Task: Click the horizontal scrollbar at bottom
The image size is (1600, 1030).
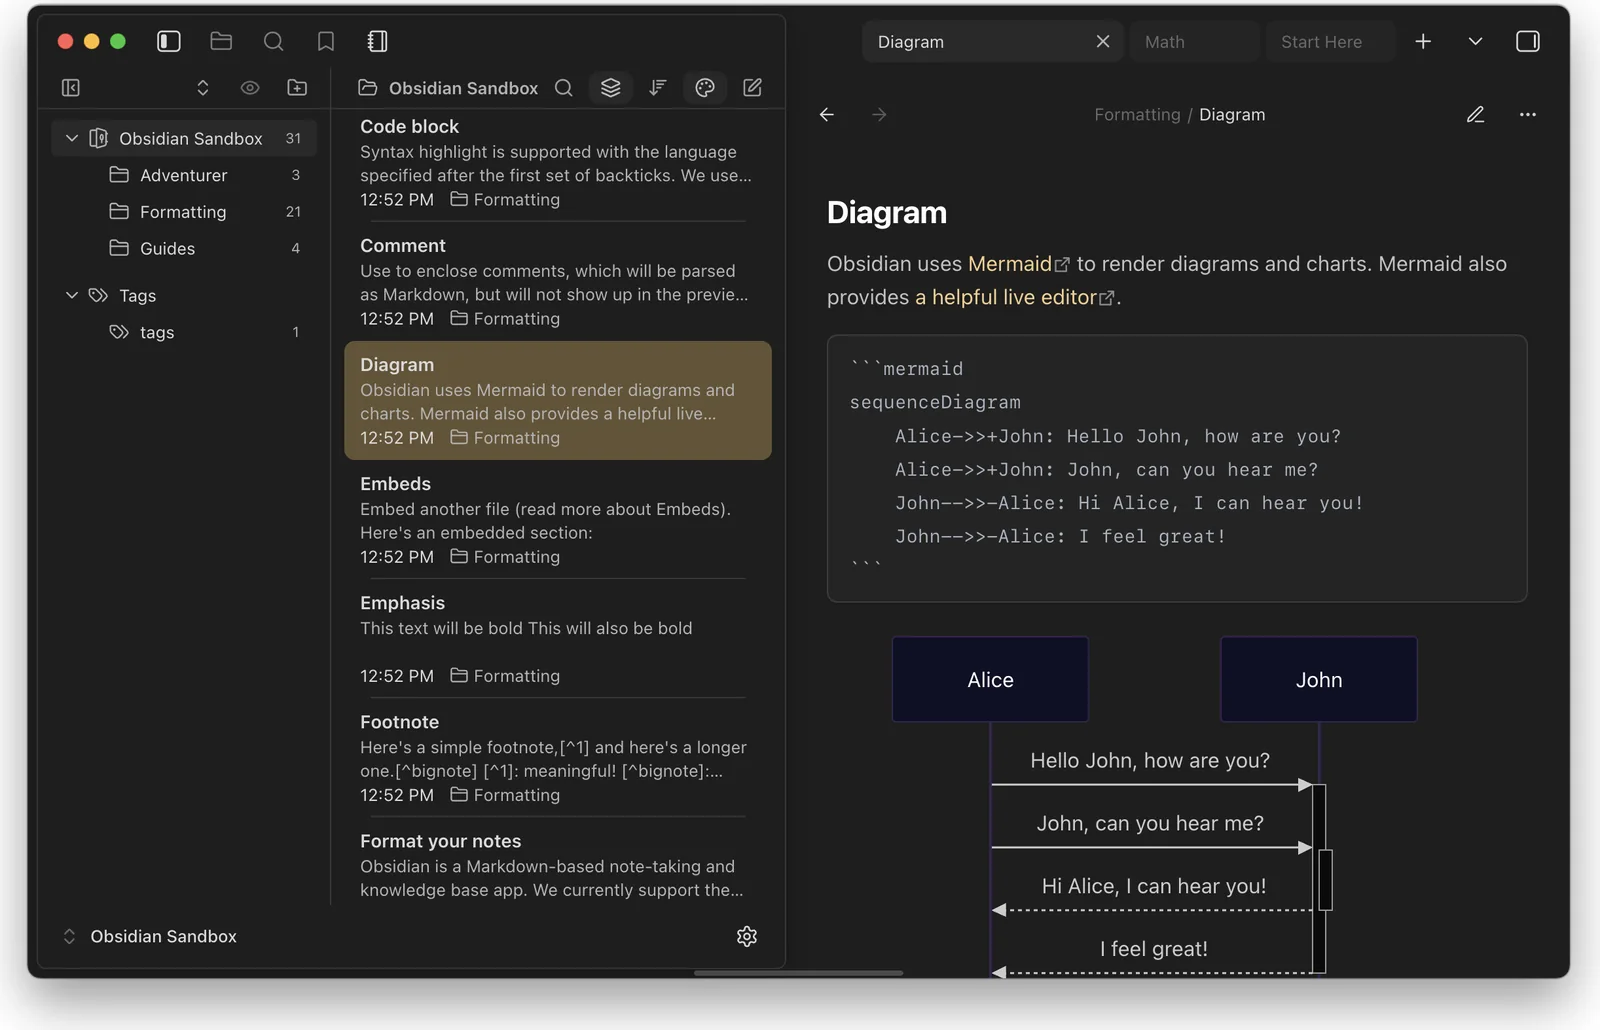Action: (798, 972)
